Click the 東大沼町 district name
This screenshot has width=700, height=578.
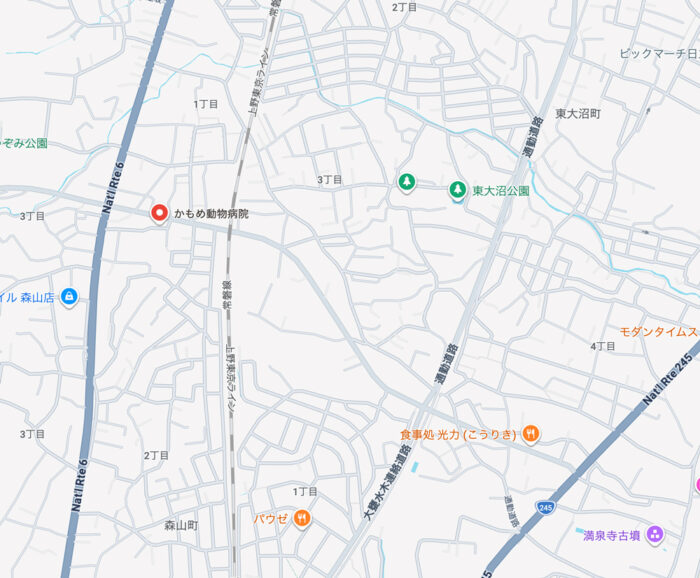coord(578,114)
